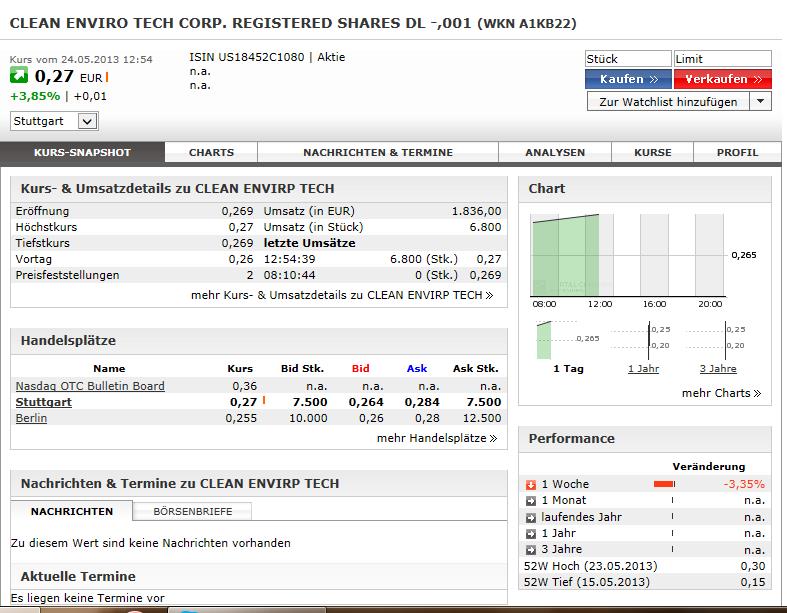
Task: Select the 1 Jahr mini chart thumbnail
Action: [x=642, y=341]
